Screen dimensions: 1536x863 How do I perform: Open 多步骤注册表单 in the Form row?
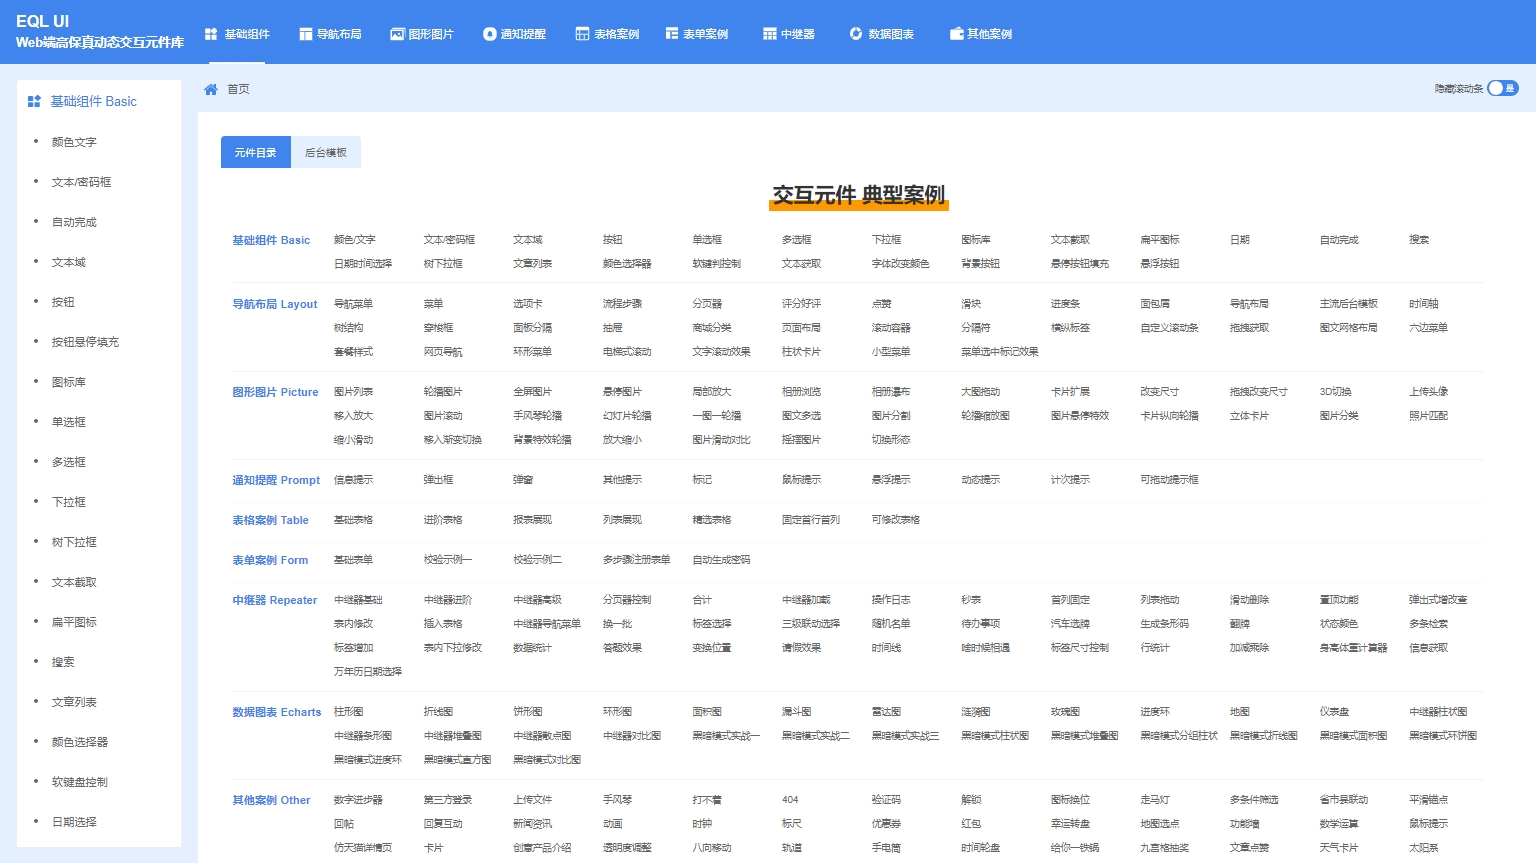pos(637,560)
